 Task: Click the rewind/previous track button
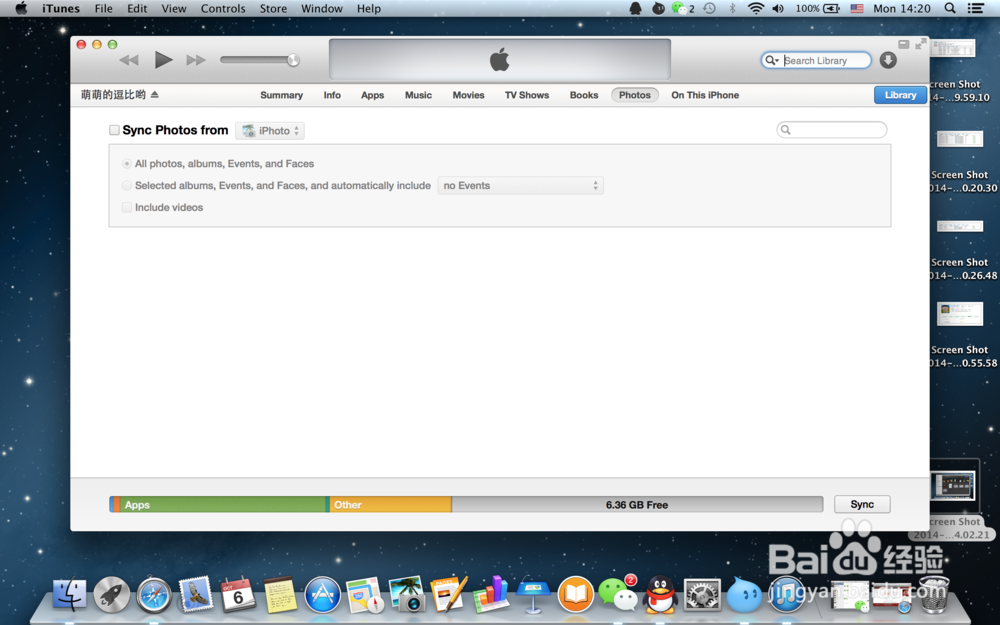129,60
